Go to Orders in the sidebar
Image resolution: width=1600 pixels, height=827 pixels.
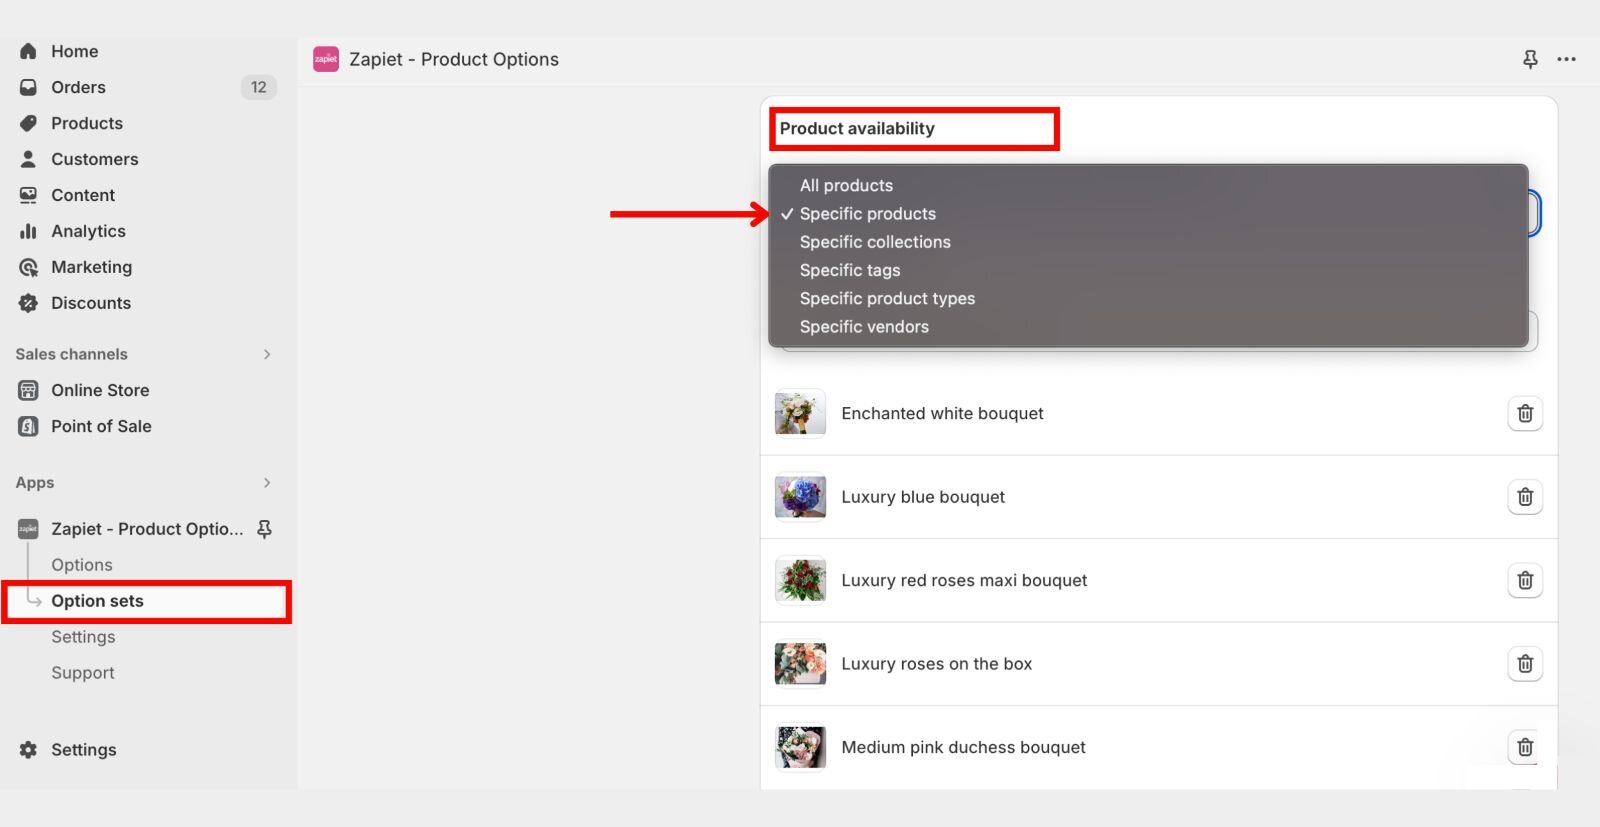click(78, 87)
